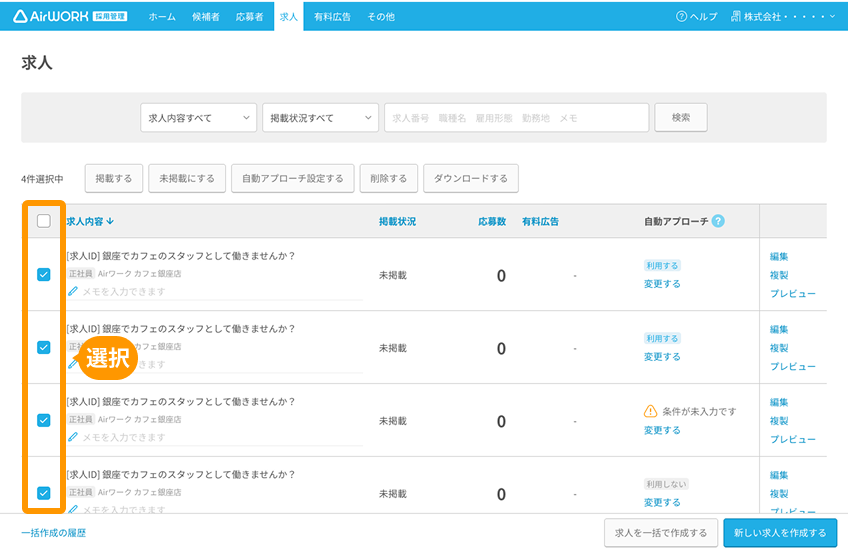Image resolution: width=848 pixels, height=552 pixels.
Task: Click the ダウンロードする button
Action: [x=471, y=178]
